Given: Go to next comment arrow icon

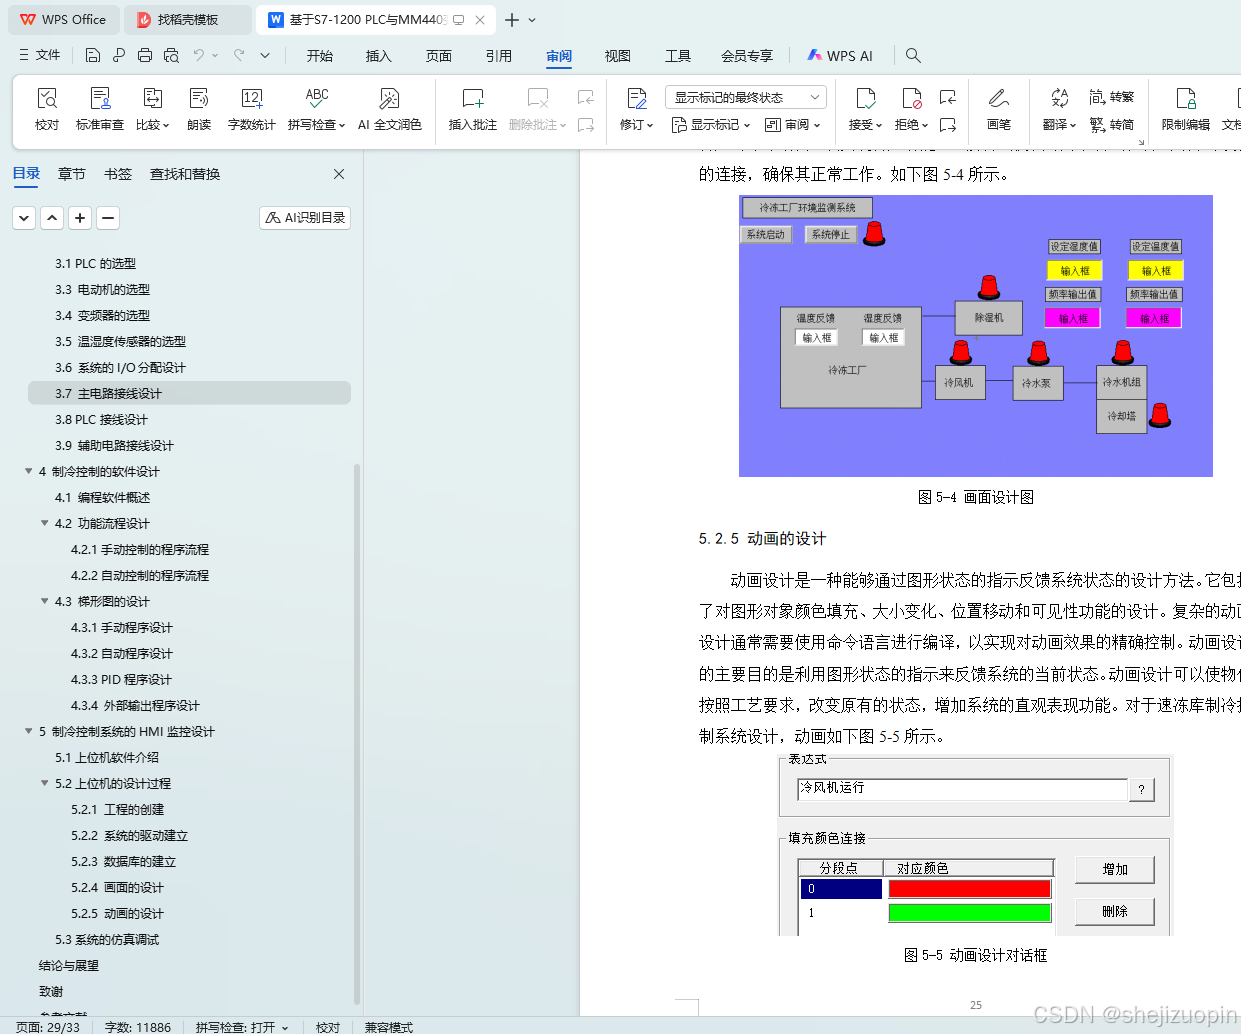Looking at the screenshot, I should coord(586,125).
